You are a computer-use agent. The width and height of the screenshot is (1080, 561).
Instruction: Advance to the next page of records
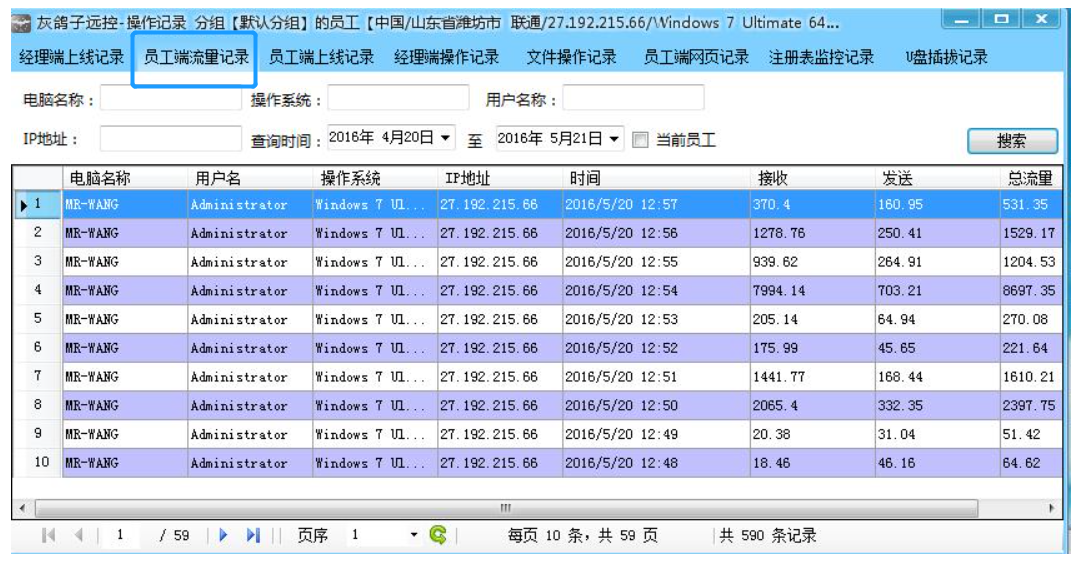click(x=222, y=536)
